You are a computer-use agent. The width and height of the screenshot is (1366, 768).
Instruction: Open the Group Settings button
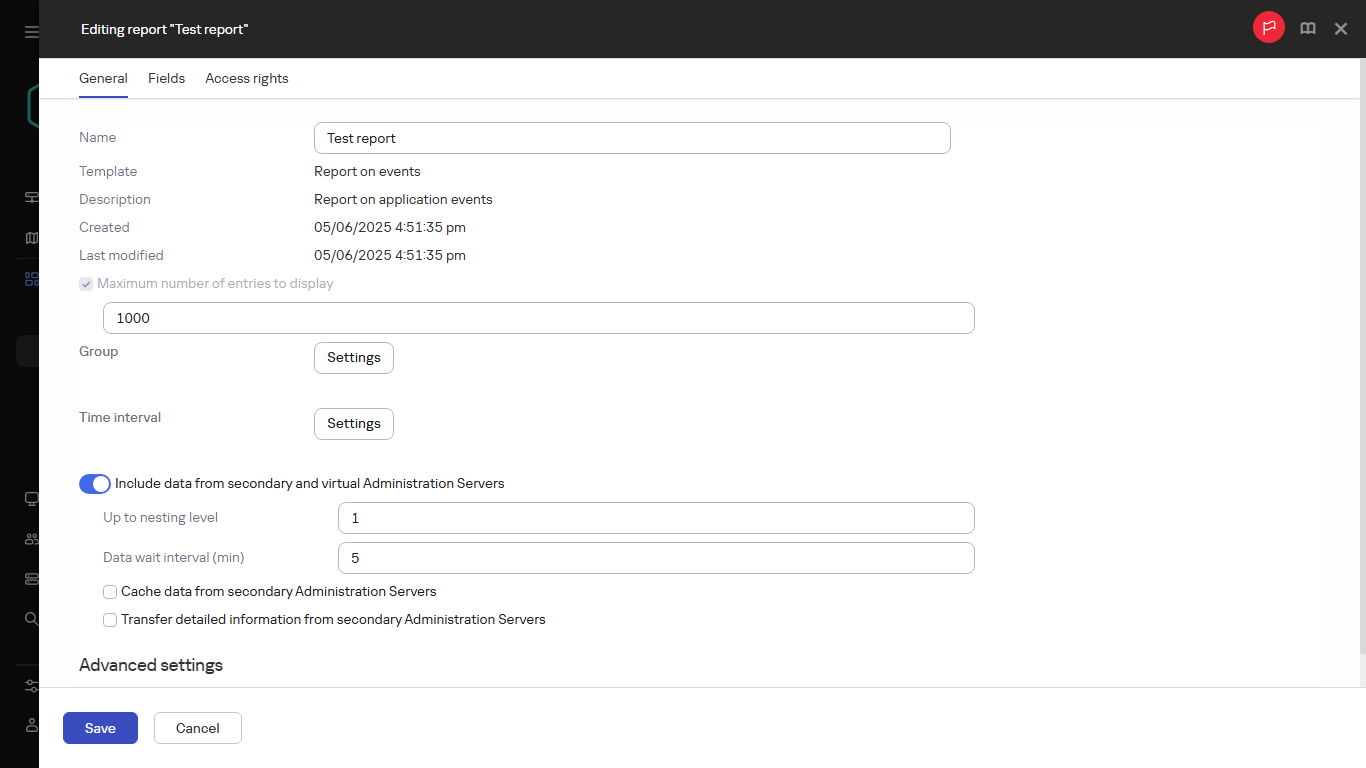(x=354, y=358)
